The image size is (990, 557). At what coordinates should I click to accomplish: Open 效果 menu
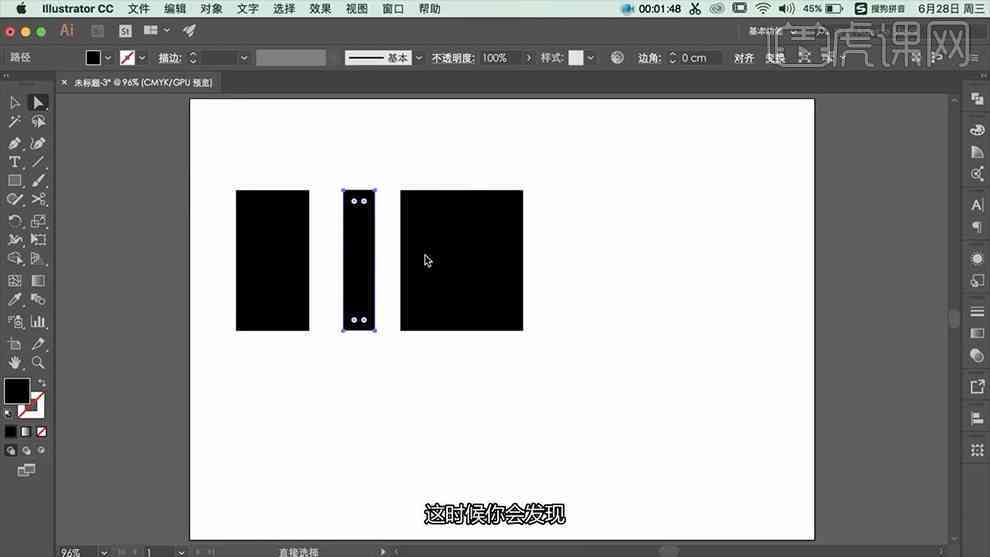(320, 9)
